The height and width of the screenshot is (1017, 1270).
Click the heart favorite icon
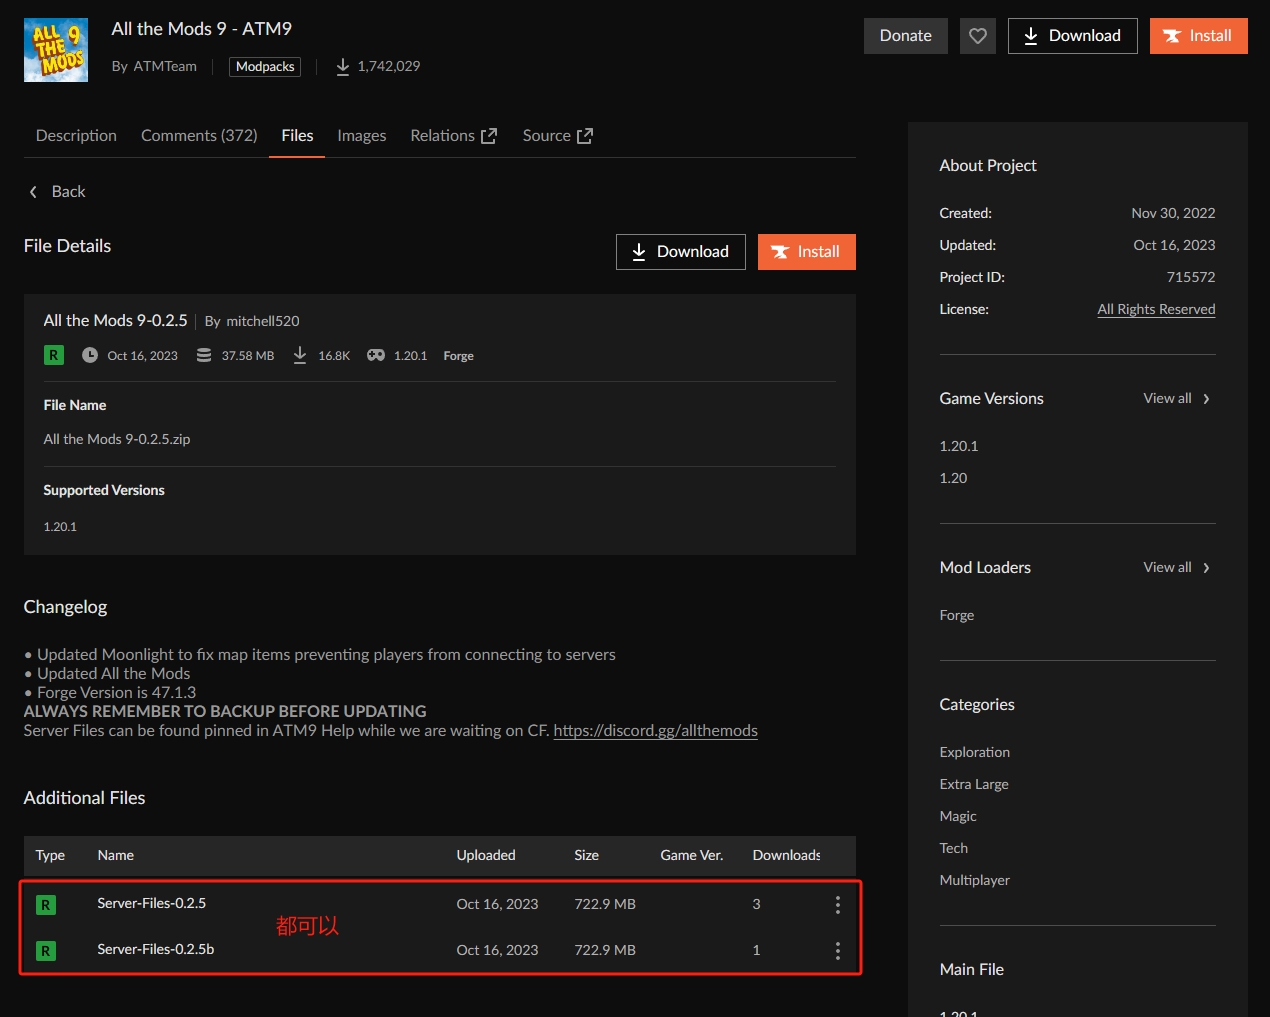point(977,36)
